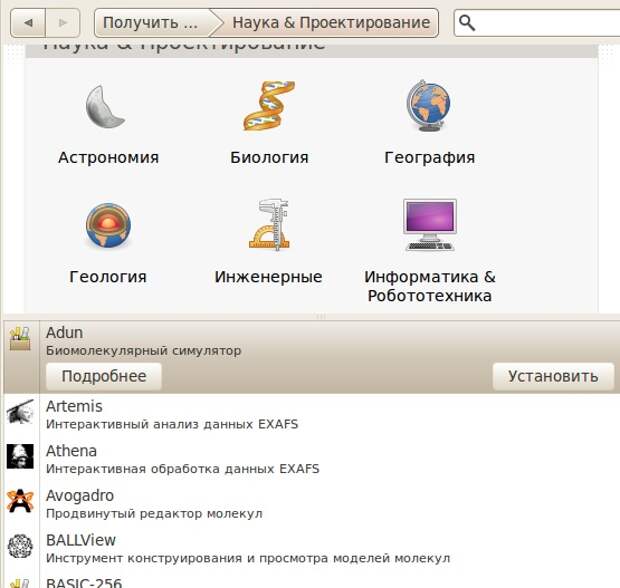Open the Инженерные caliper icon
620x588 pixels.
[x=269, y=225]
